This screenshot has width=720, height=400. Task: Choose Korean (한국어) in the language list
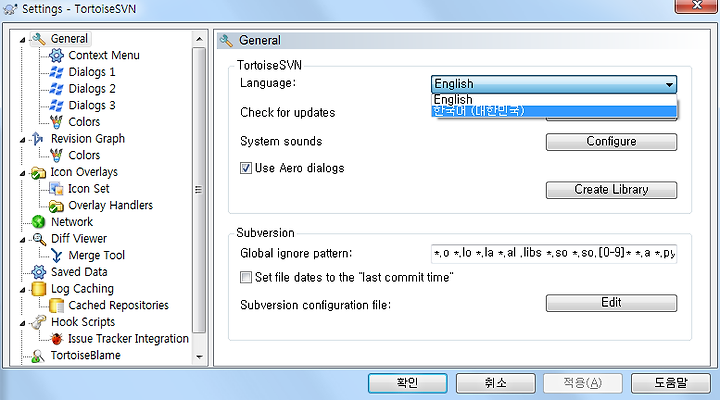point(554,111)
